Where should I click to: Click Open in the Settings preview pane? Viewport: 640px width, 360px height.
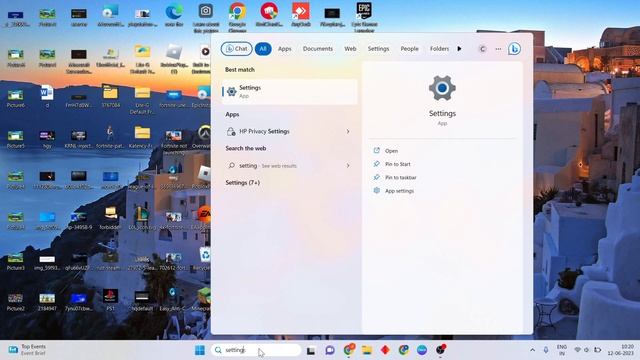391,151
